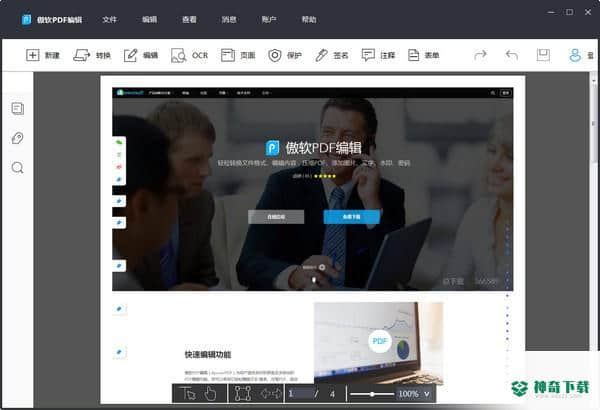Open the 帮助 menu

coord(309,20)
